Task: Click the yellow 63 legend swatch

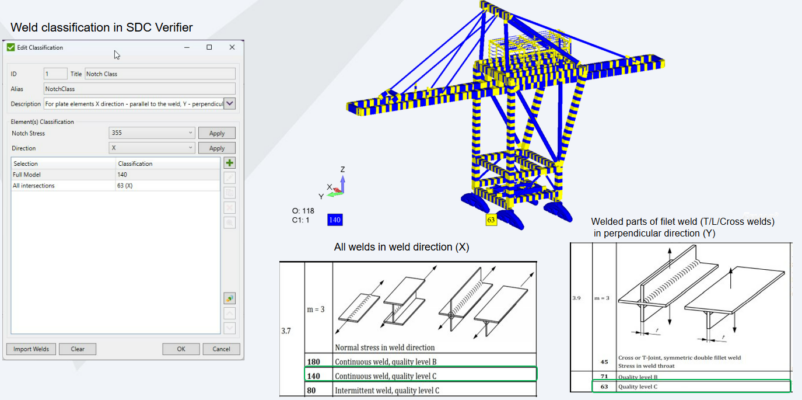Action: [491, 220]
